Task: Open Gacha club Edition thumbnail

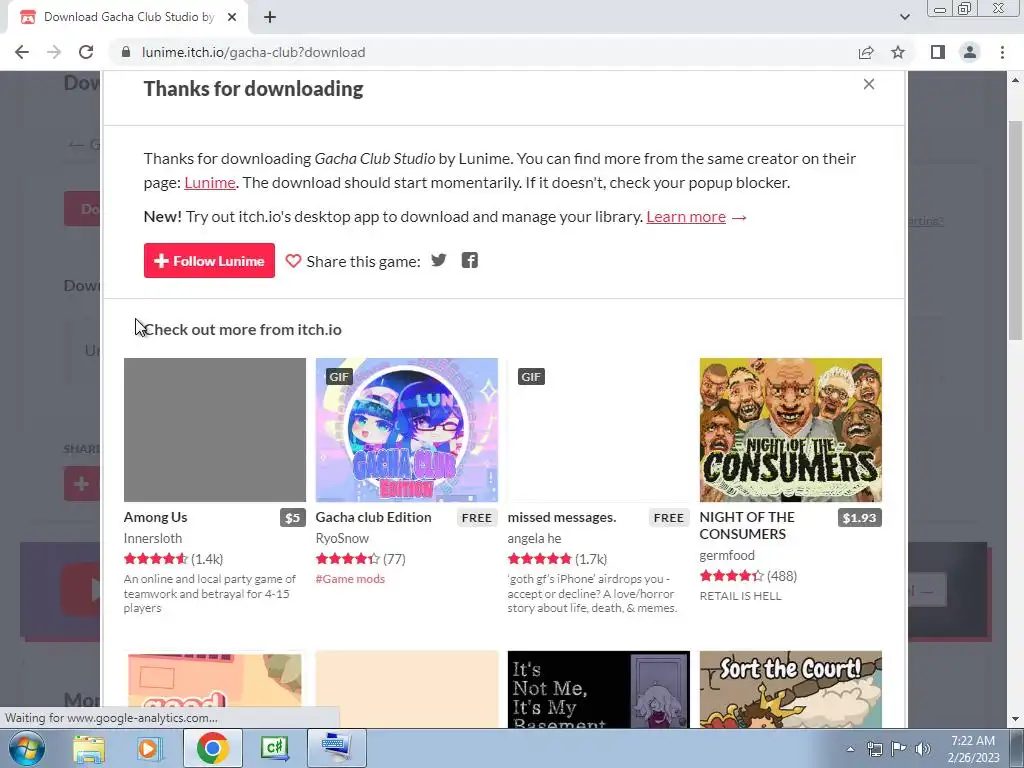Action: tap(406, 430)
